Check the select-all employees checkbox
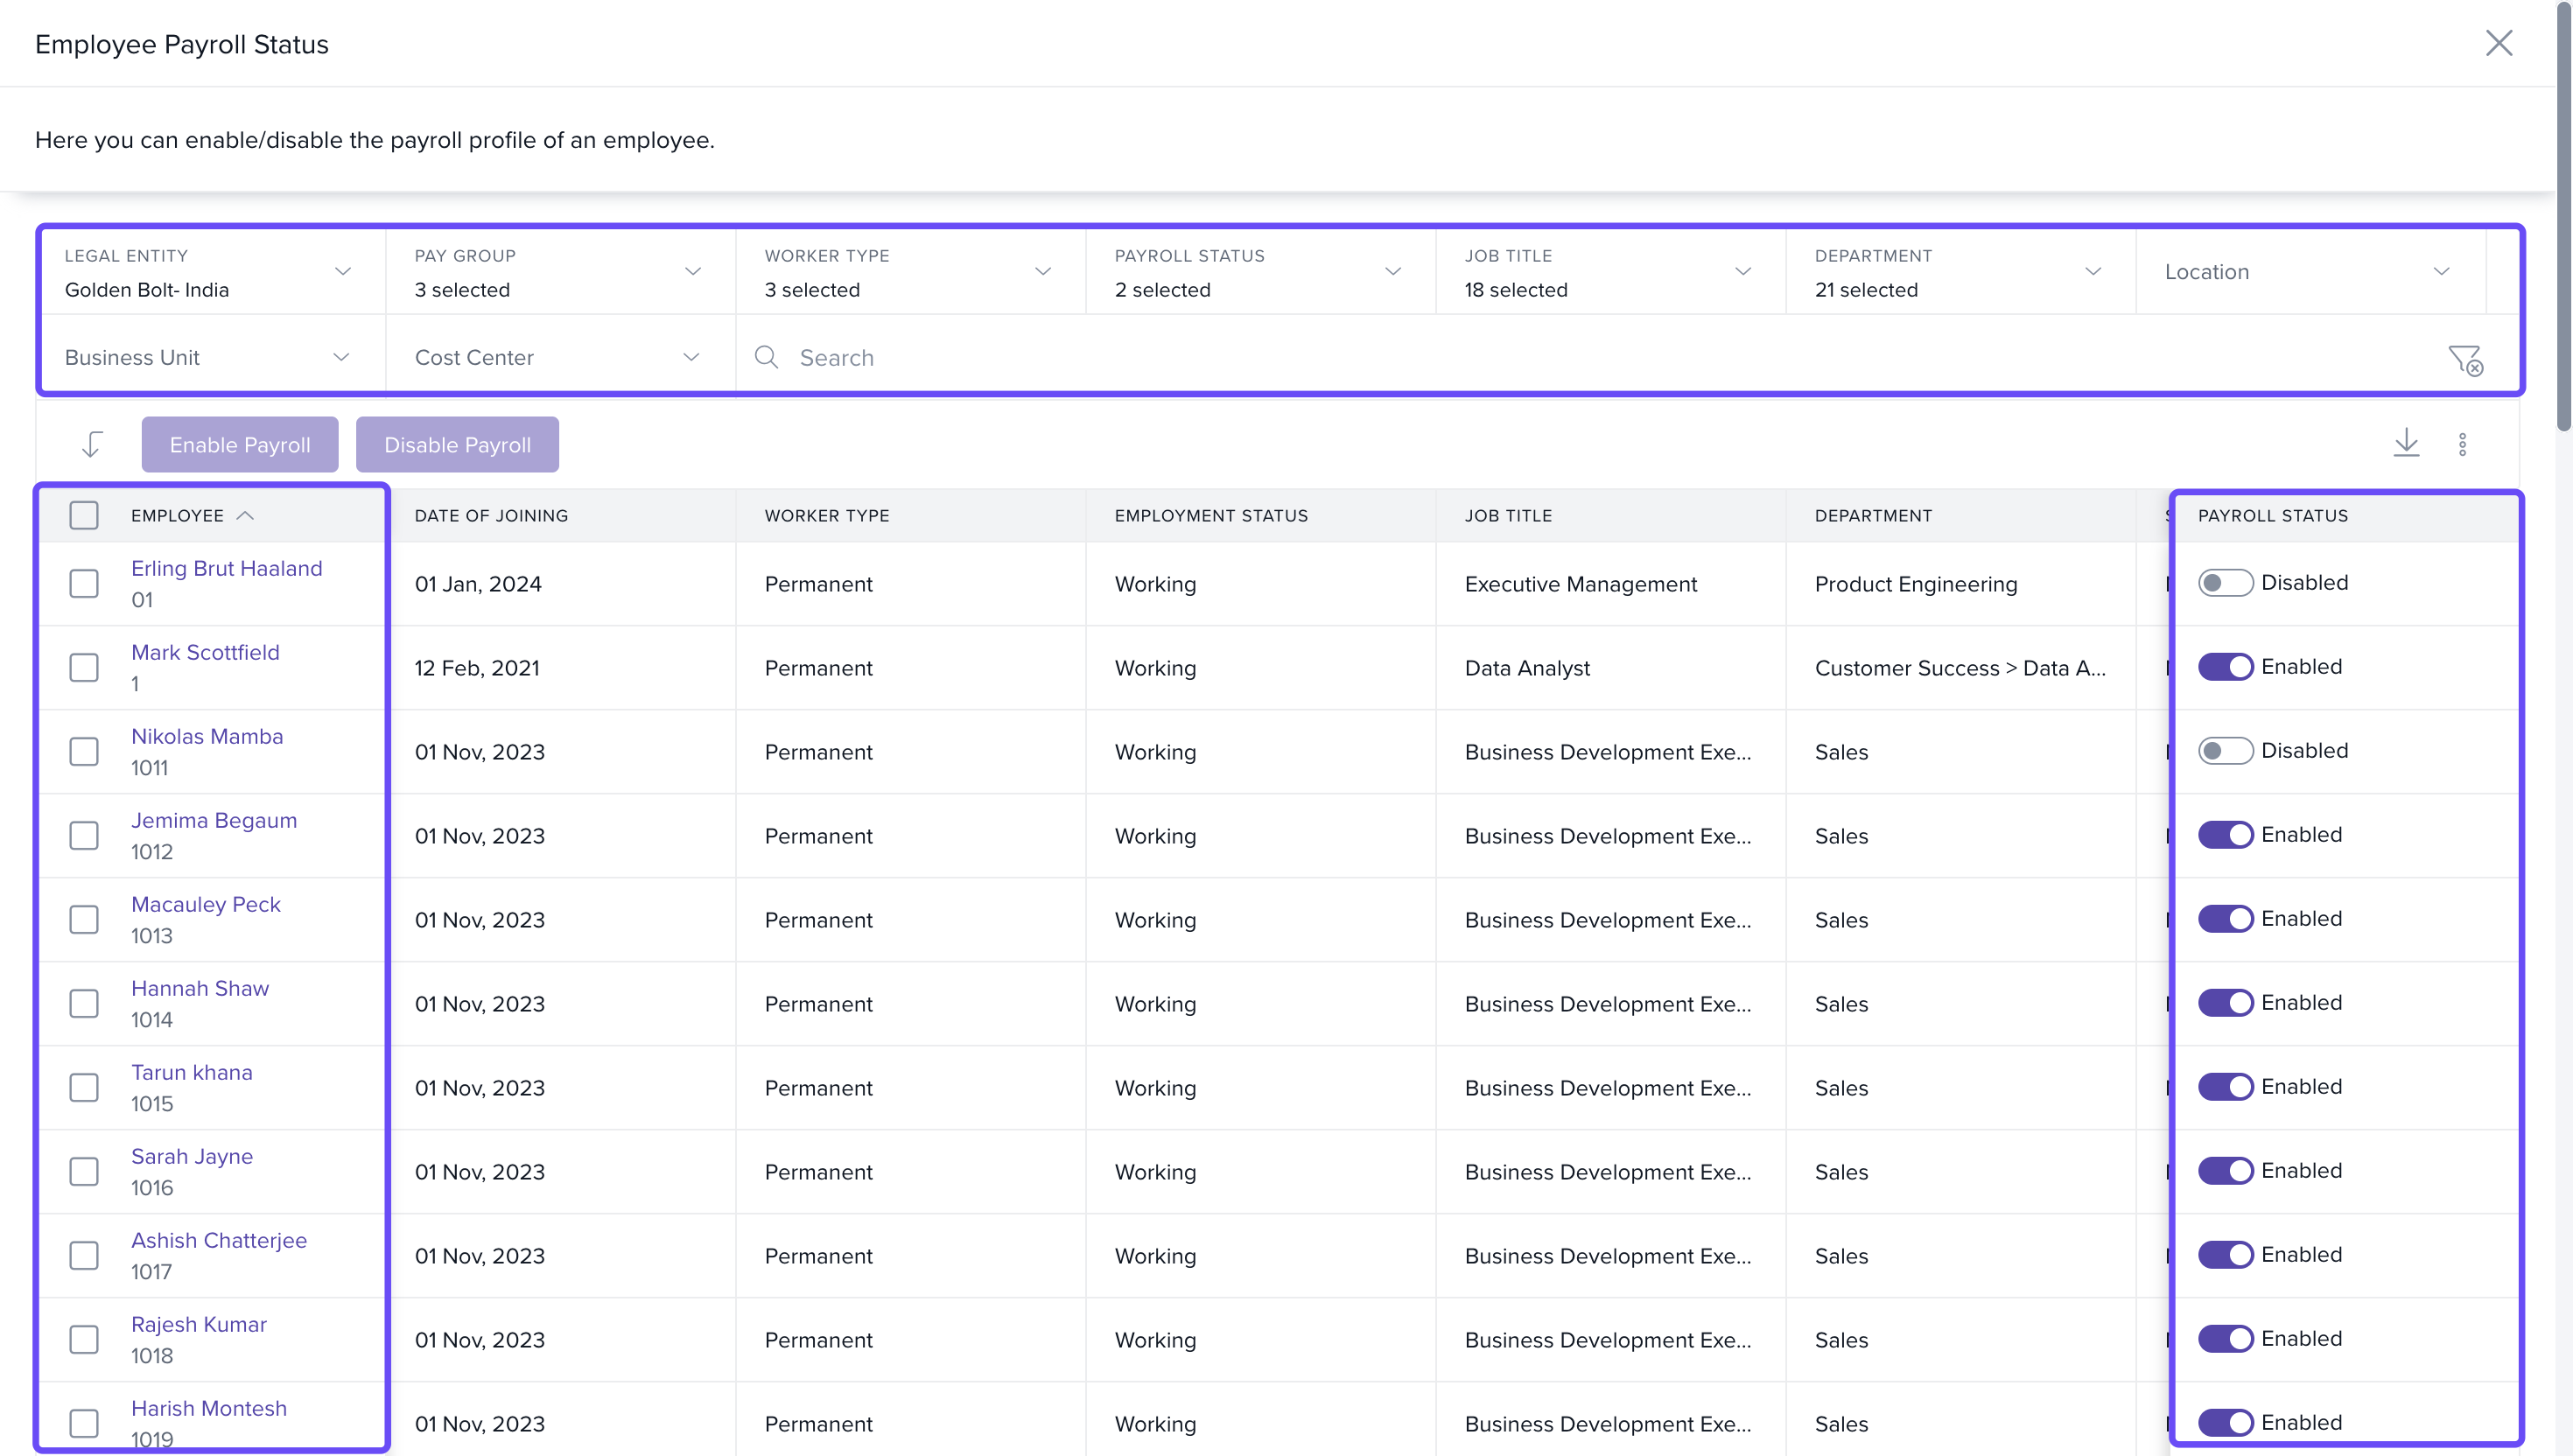 (84, 515)
